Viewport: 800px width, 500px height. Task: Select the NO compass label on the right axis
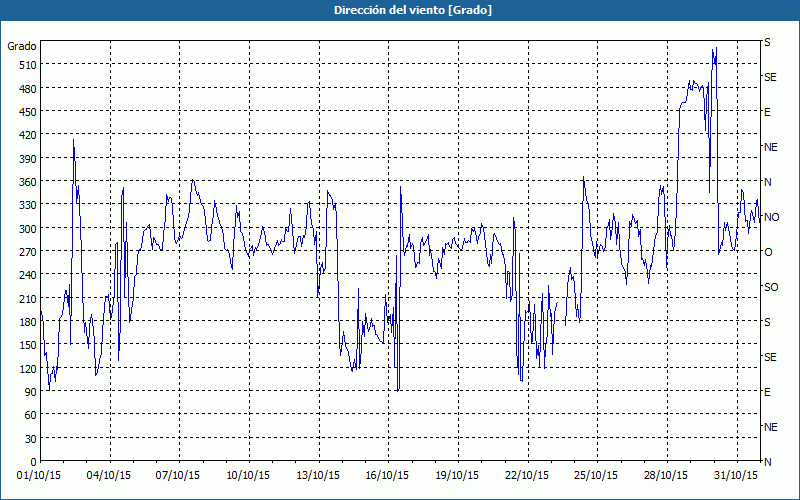point(771,217)
